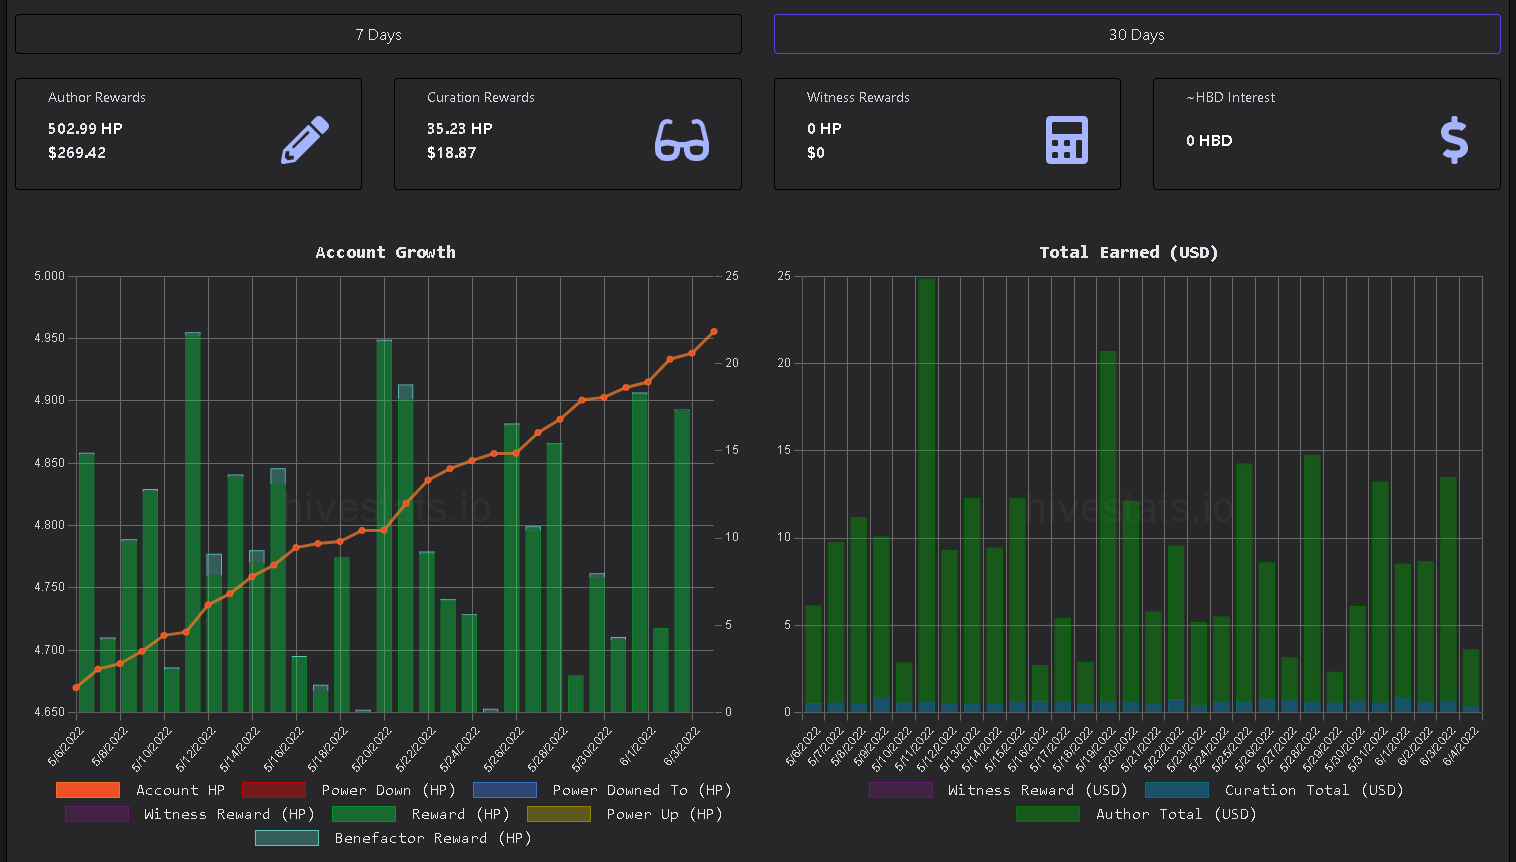Click the 35.23 HP curation value

point(460,129)
